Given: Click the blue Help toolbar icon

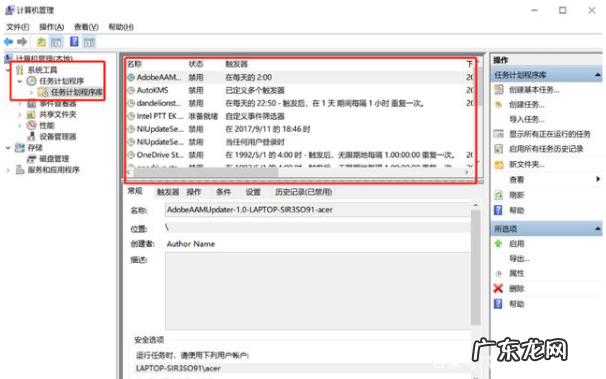Looking at the screenshot, I should point(74,41).
